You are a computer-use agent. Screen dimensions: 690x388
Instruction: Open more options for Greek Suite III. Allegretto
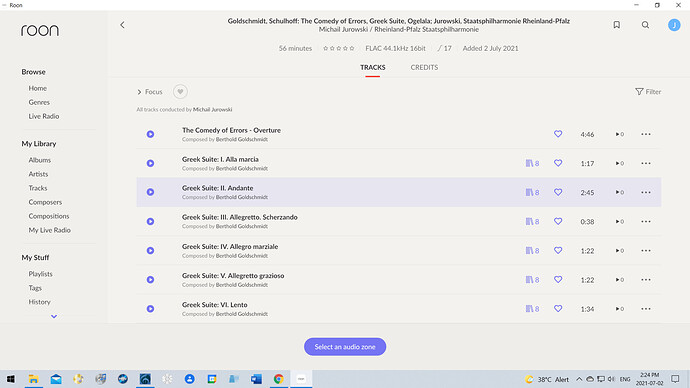coord(646,221)
